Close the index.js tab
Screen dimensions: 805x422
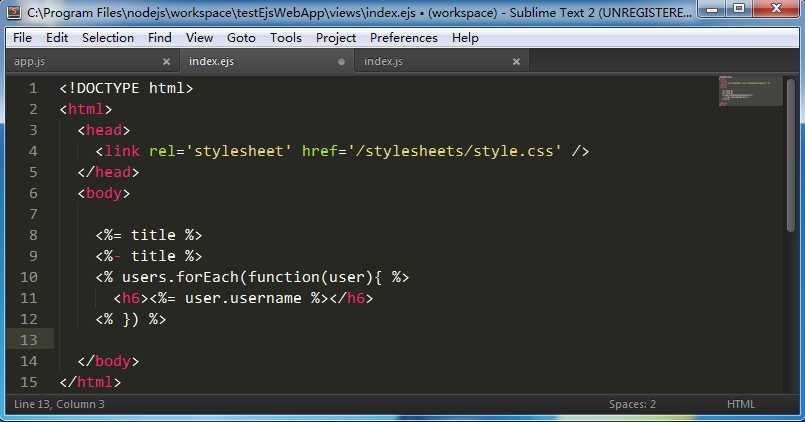516,62
